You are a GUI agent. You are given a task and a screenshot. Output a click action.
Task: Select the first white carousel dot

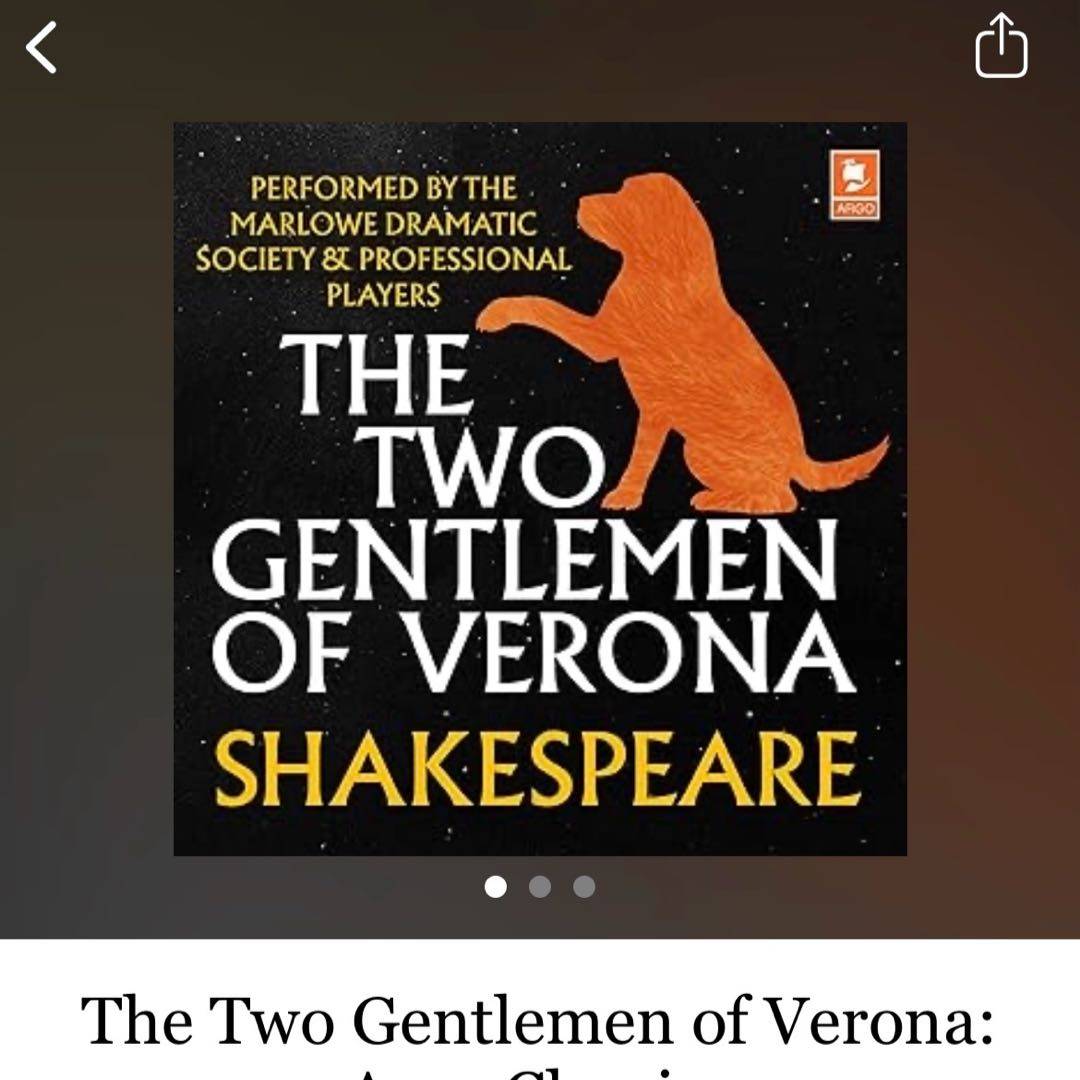point(495,886)
